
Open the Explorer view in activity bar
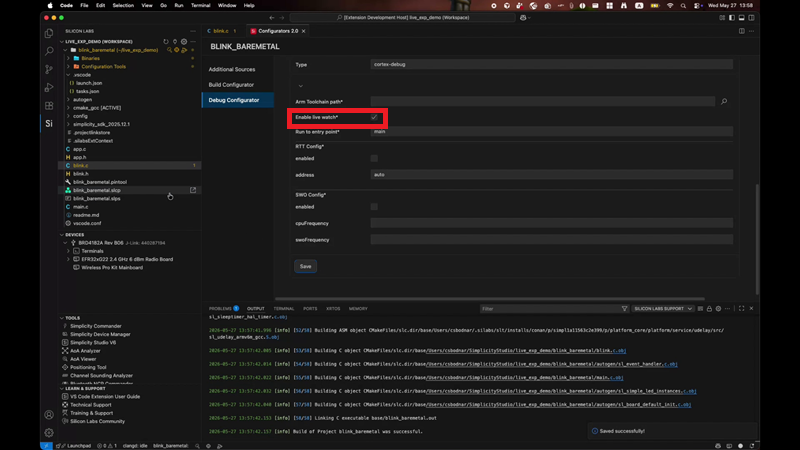[x=49, y=33]
